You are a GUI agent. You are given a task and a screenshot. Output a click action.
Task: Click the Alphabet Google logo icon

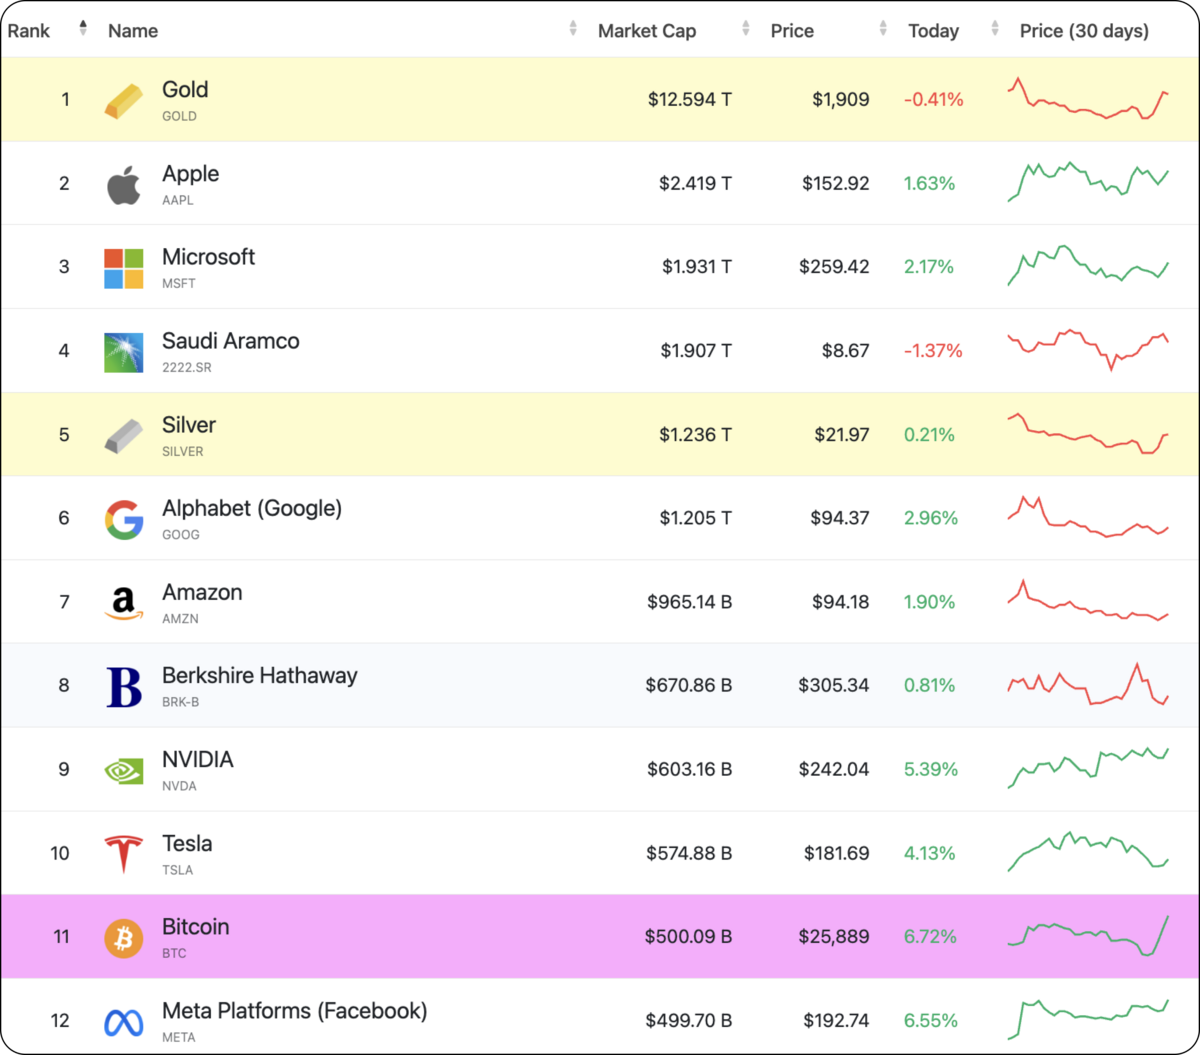pos(124,520)
